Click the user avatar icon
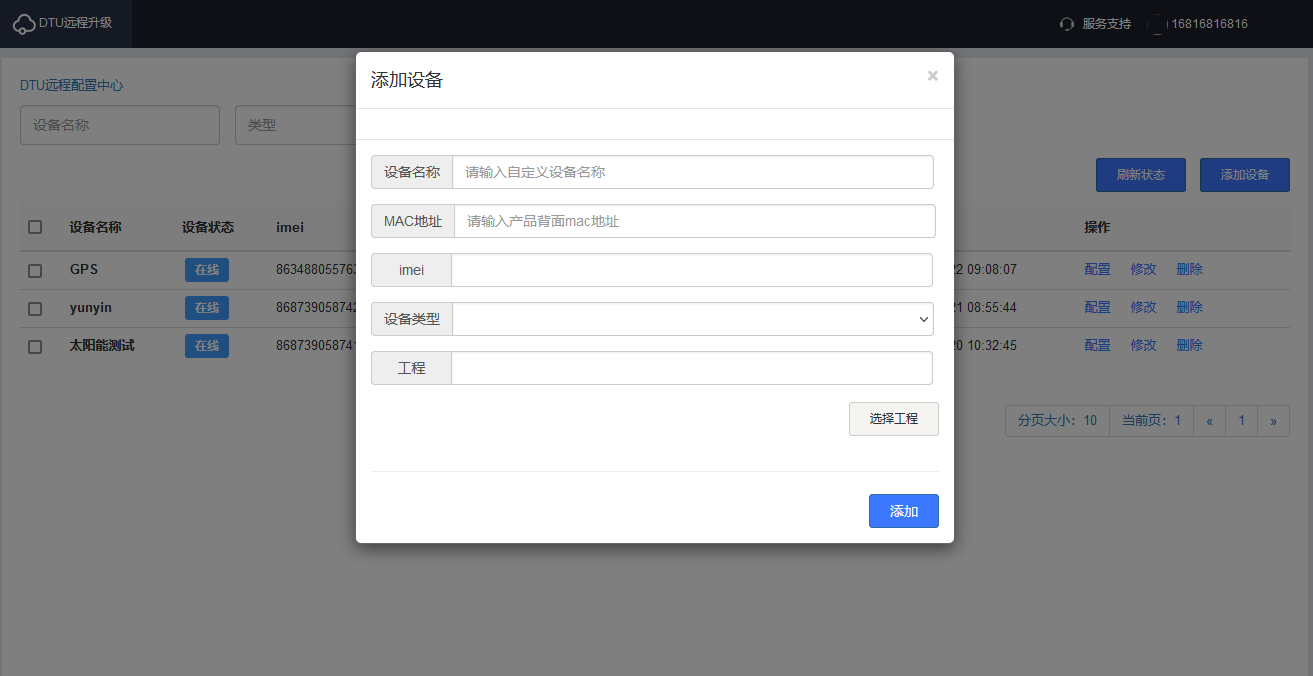 [x=1157, y=24]
